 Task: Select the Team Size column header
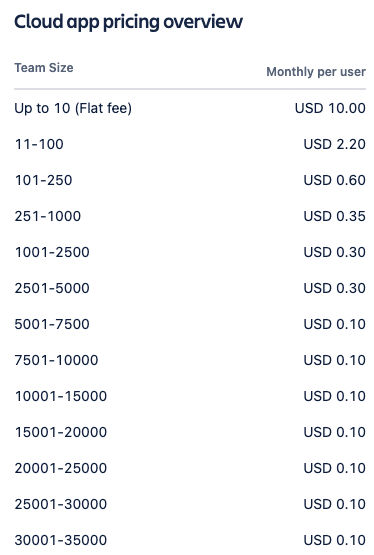pyautogui.click(x=44, y=67)
